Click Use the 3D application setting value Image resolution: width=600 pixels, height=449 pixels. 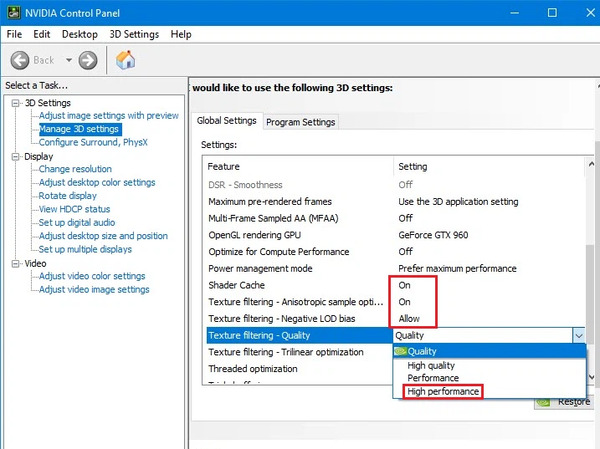458,202
